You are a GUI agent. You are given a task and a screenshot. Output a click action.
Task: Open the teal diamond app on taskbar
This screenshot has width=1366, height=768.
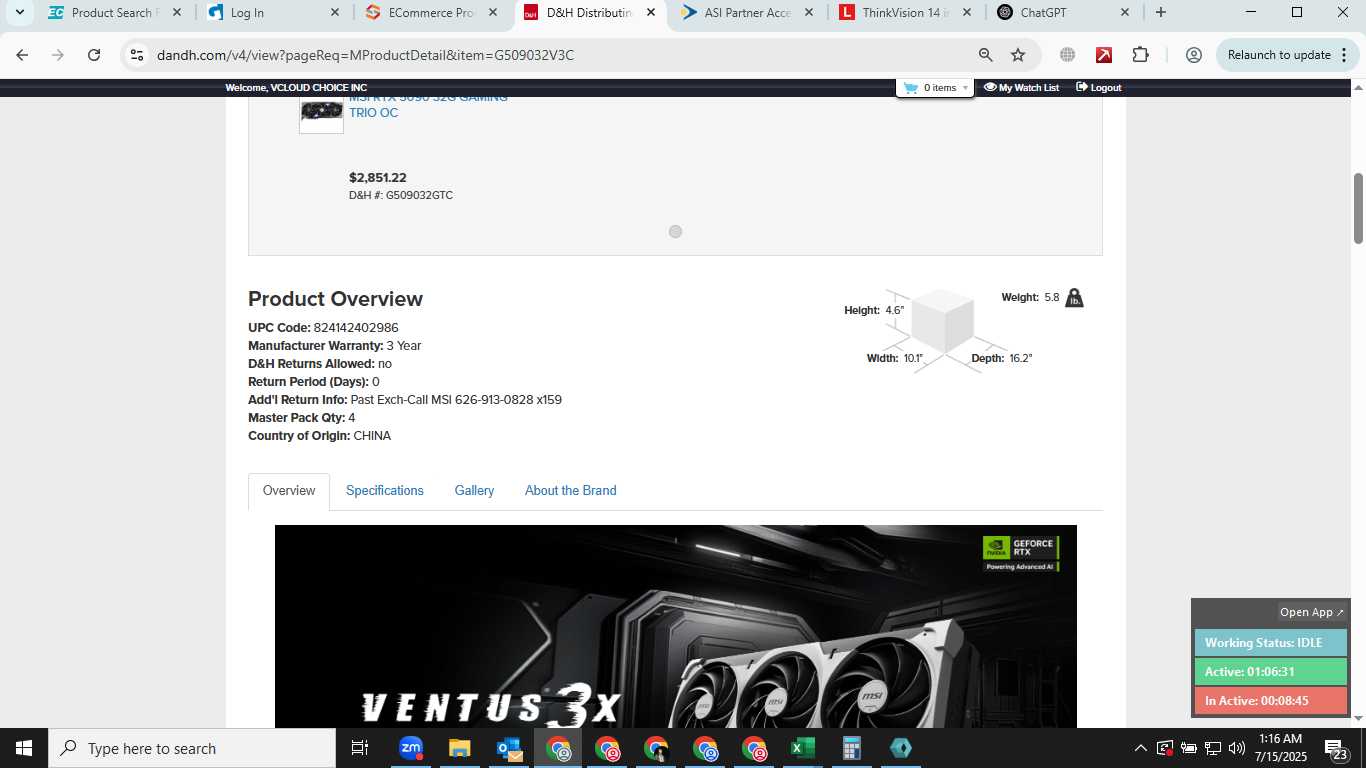point(900,748)
